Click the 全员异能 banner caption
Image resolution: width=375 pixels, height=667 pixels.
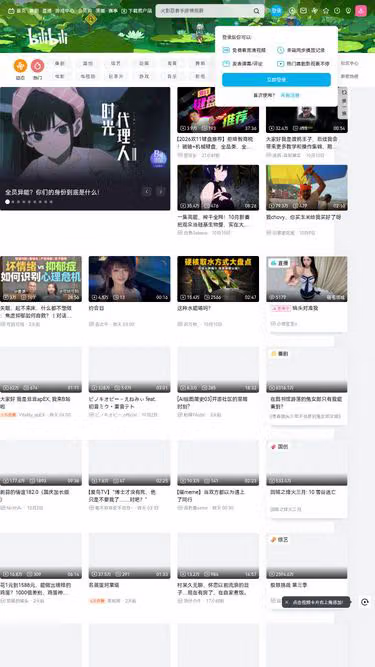coord(52,192)
